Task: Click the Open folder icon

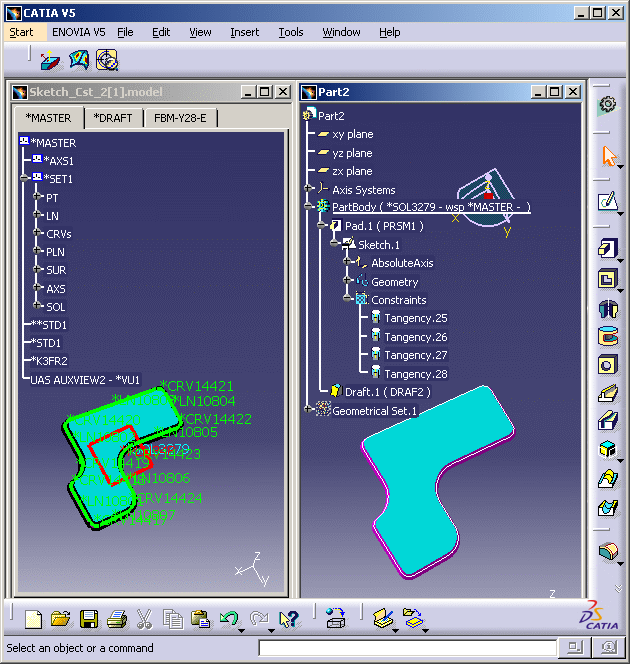Action: (61, 619)
